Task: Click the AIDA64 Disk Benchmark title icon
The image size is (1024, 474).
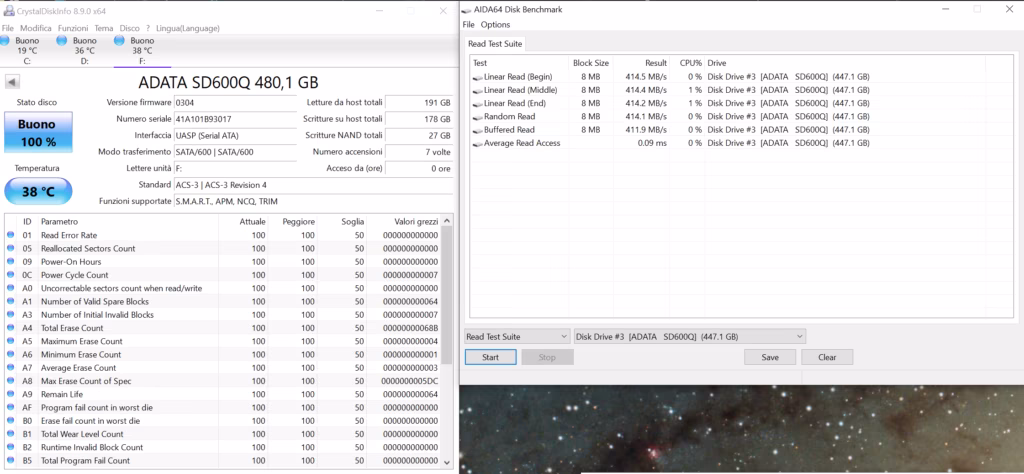Action: (x=466, y=10)
